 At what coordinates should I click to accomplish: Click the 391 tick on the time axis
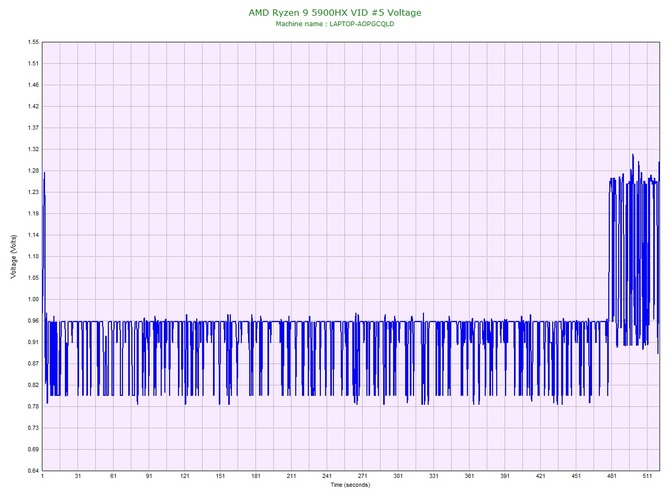tap(505, 476)
